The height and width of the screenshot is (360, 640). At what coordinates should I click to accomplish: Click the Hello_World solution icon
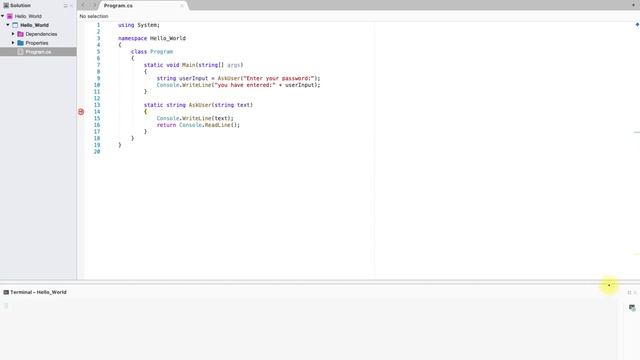[10, 16]
